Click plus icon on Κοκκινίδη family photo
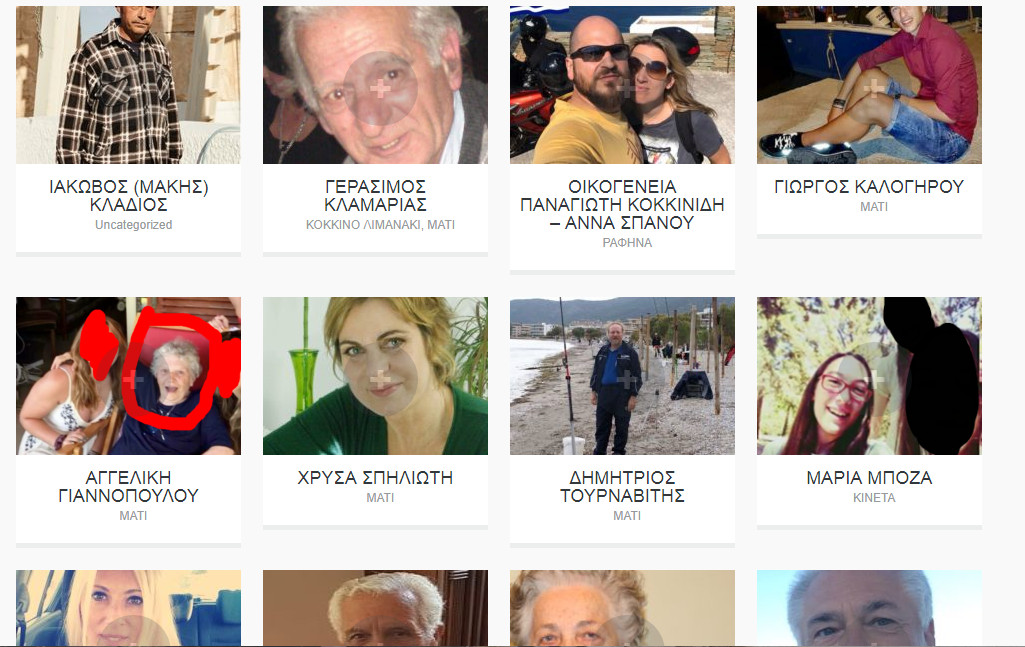This screenshot has height=647, width=1025. [627, 88]
